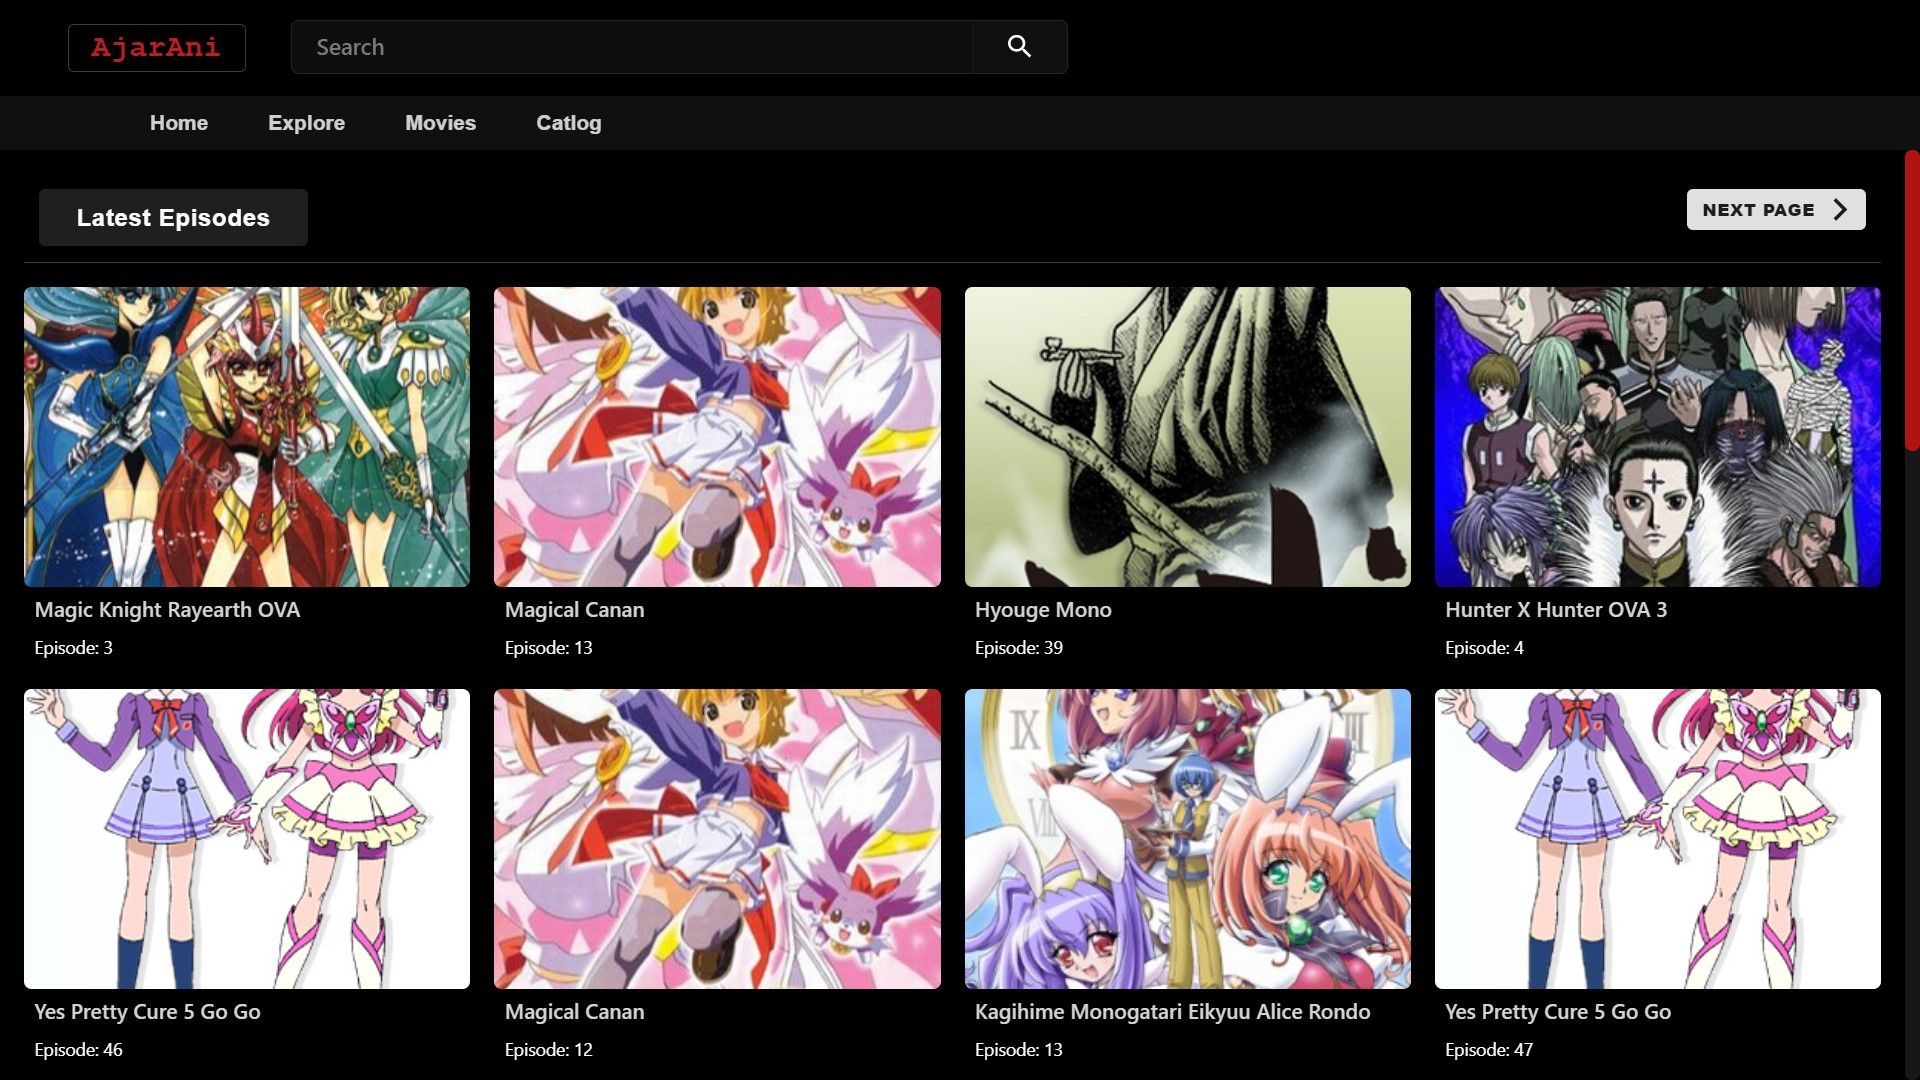1920x1080 pixels.
Task: Open the Catlog nav item
Action: (x=568, y=123)
